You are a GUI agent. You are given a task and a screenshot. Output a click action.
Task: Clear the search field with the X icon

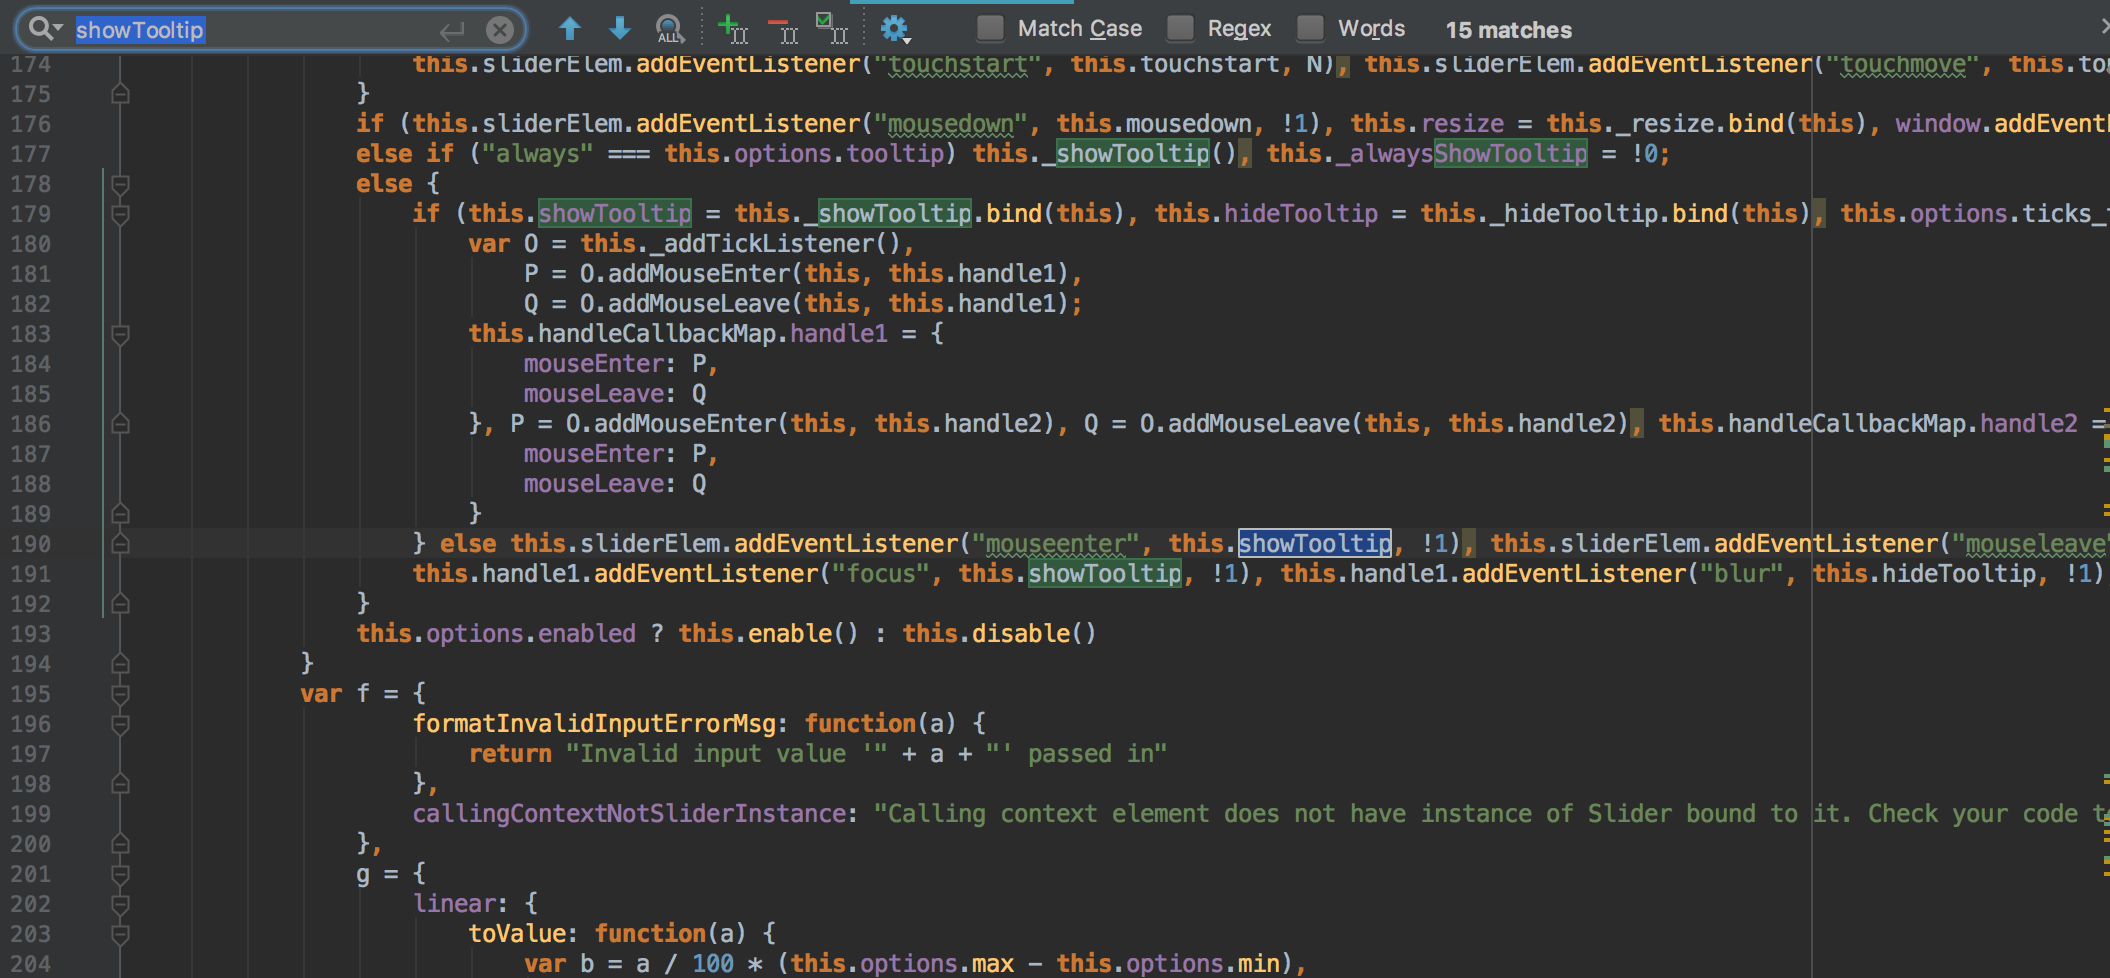coord(499,29)
